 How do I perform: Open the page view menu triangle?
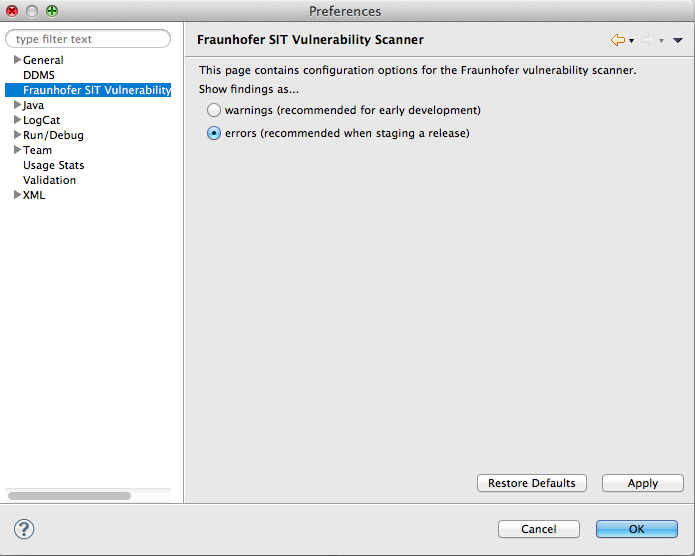click(x=678, y=41)
